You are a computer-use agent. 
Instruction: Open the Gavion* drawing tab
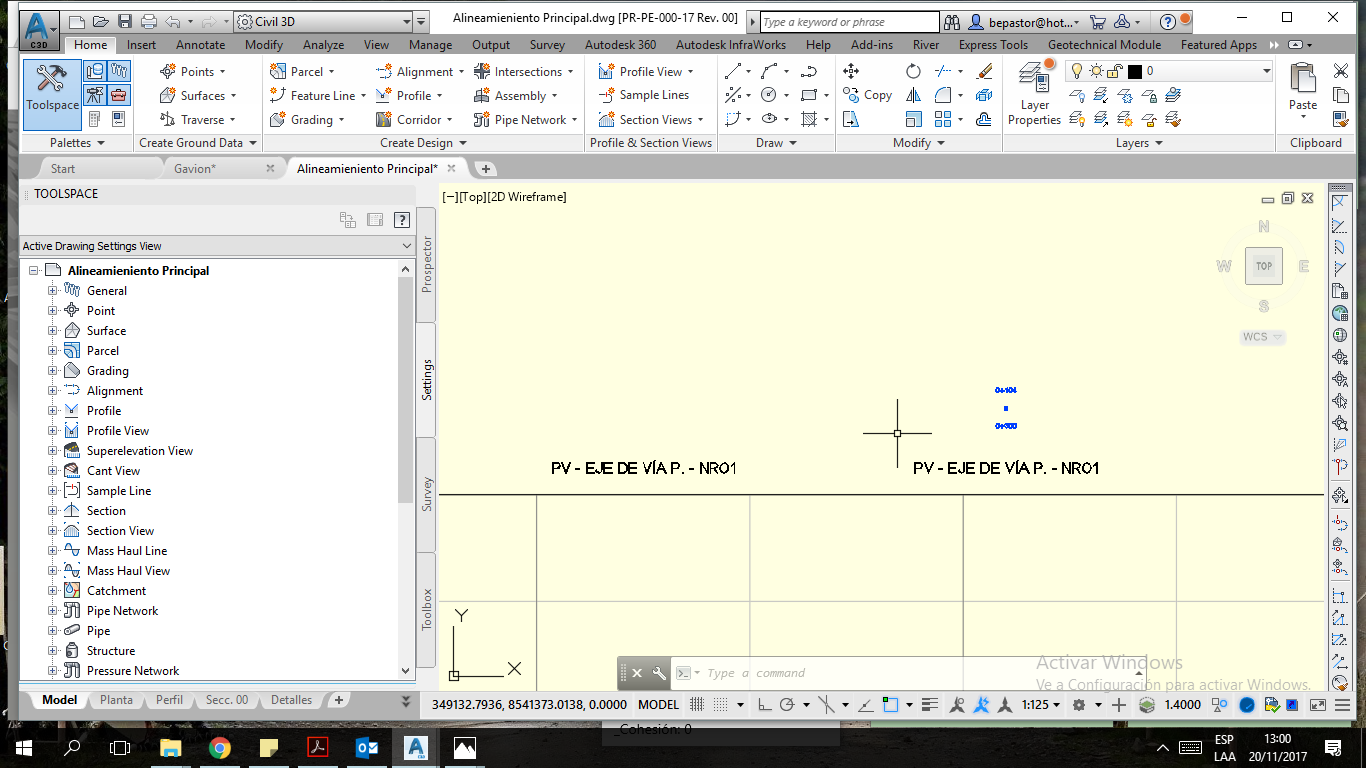click(x=194, y=169)
